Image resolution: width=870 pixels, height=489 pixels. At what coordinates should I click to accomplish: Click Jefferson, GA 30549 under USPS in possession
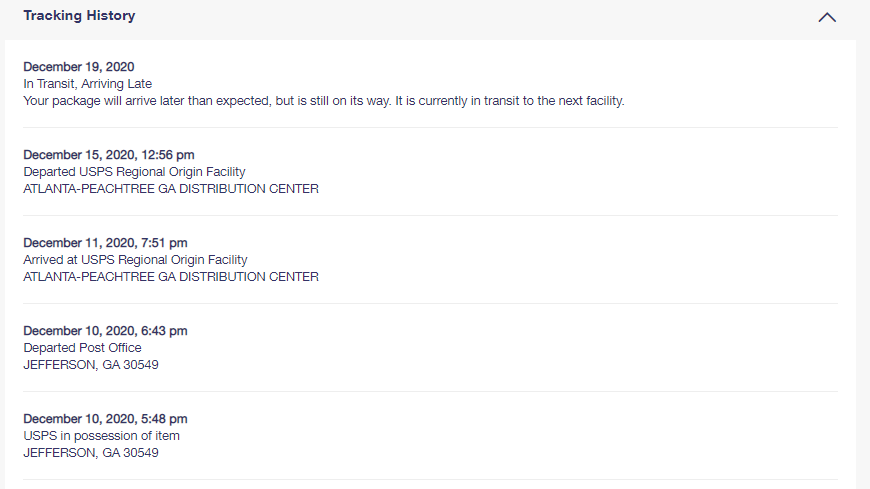pyautogui.click(x=91, y=453)
